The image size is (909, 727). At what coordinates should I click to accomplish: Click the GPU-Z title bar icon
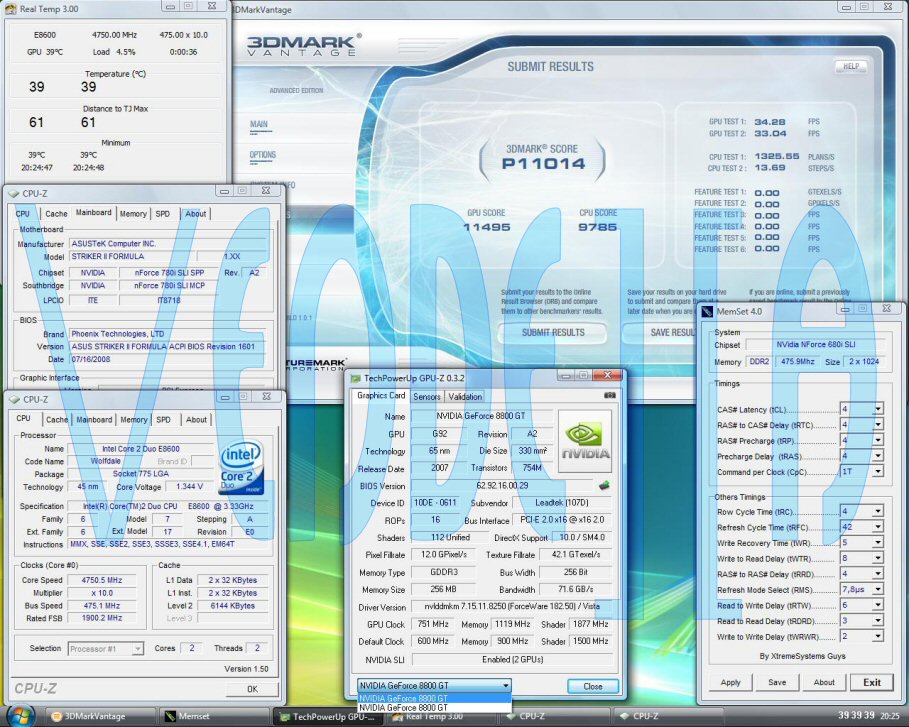click(356, 378)
